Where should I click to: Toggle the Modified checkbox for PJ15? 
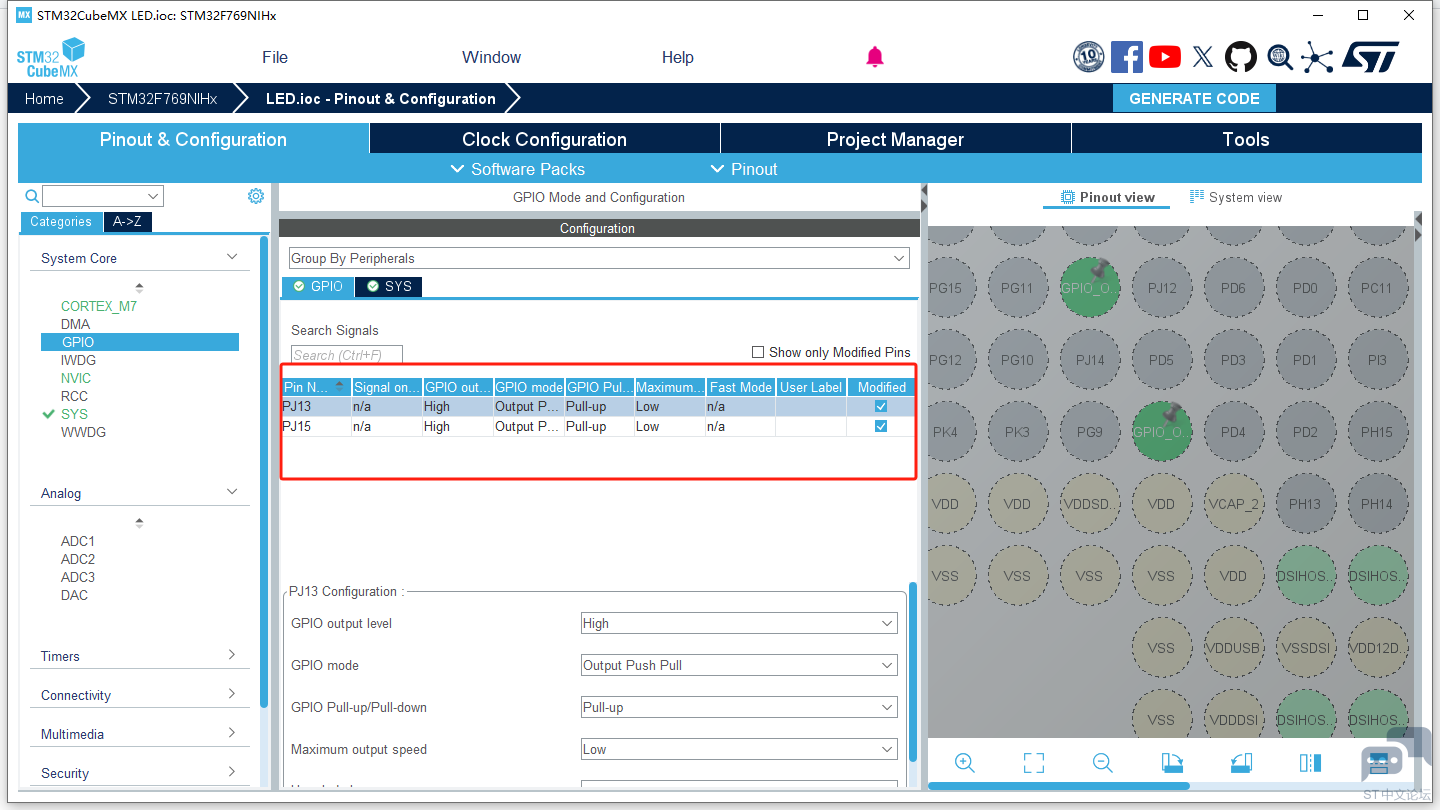(x=881, y=426)
